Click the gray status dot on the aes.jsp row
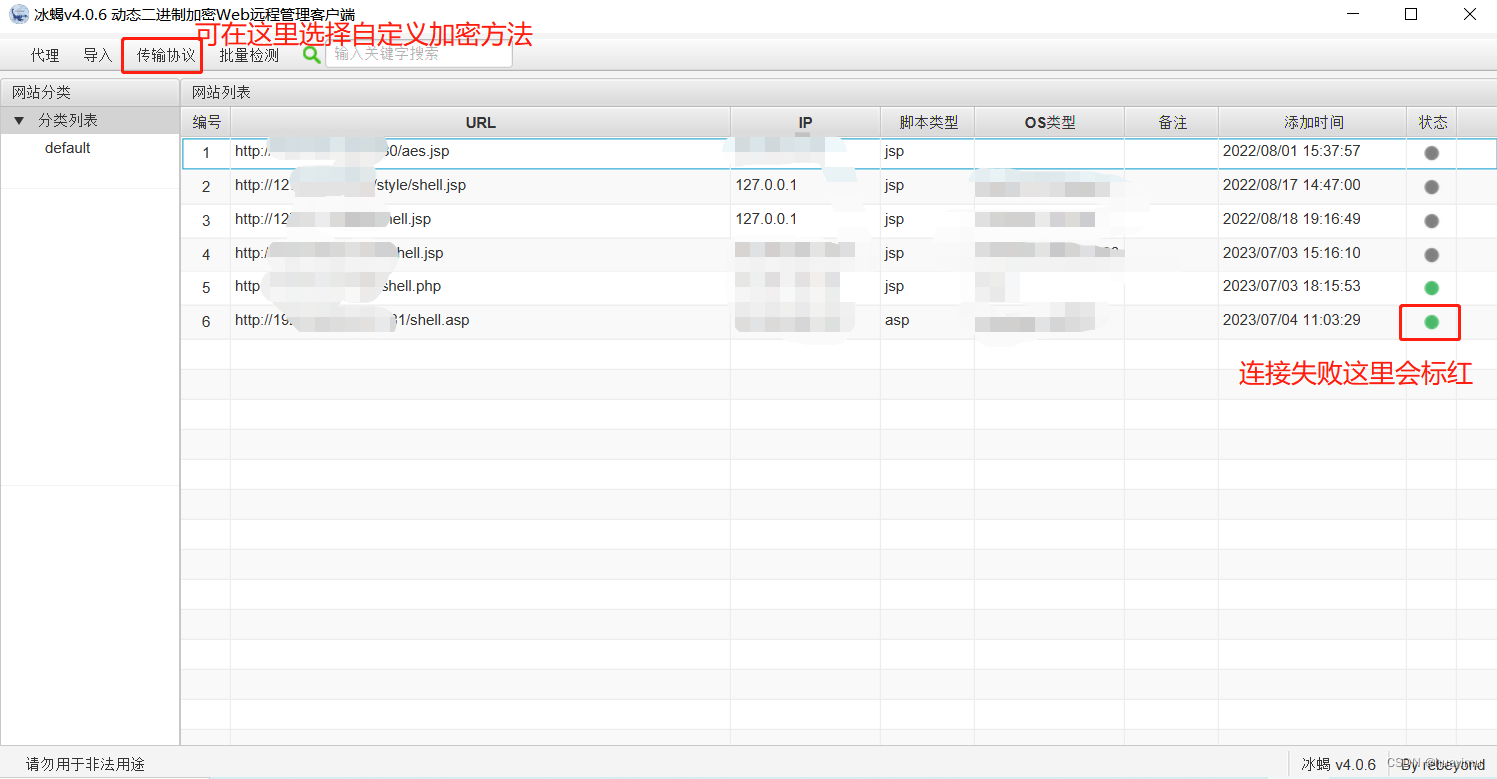 1431,152
